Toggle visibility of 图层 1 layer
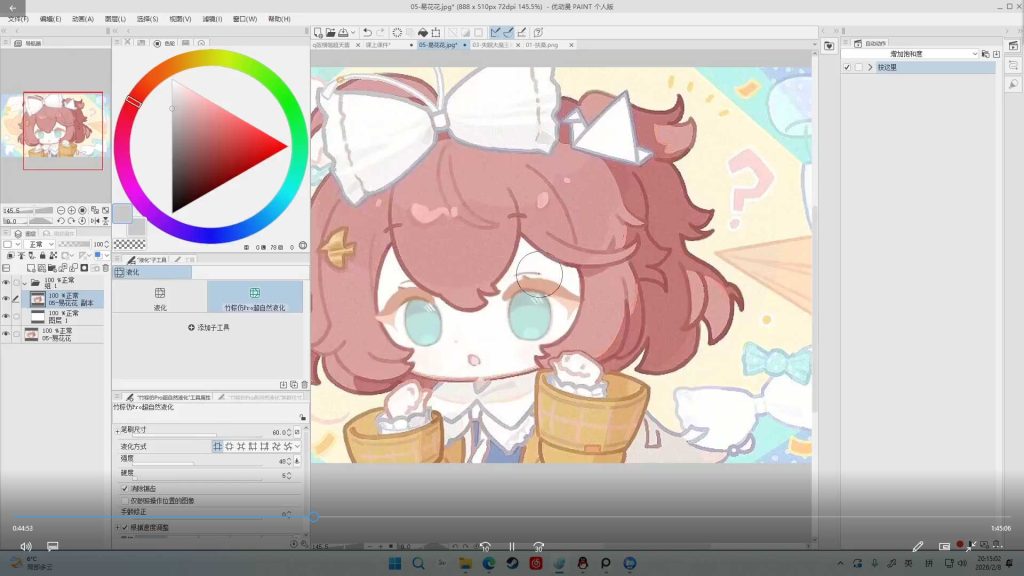The height and width of the screenshot is (576, 1024). [x=6, y=317]
